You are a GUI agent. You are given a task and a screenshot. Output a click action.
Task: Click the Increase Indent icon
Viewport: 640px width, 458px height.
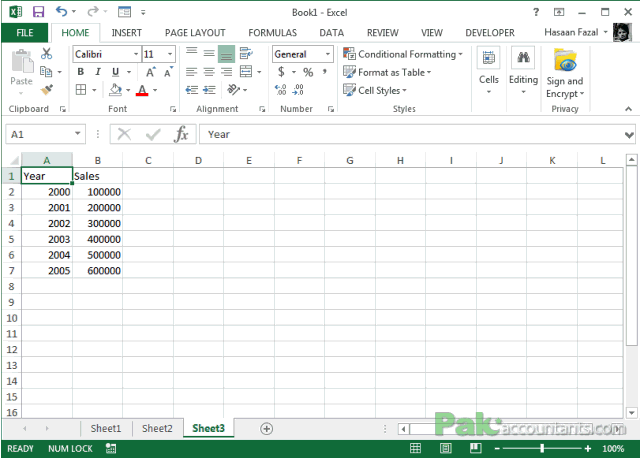click(209, 90)
